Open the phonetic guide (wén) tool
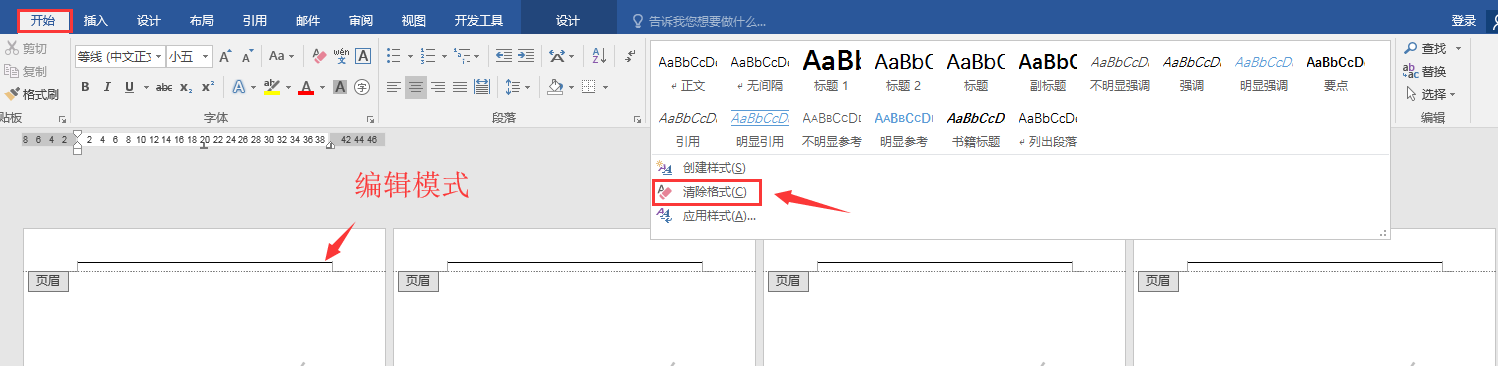This screenshot has height=366, width=1498. pyautogui.click(x=341, y=56)
